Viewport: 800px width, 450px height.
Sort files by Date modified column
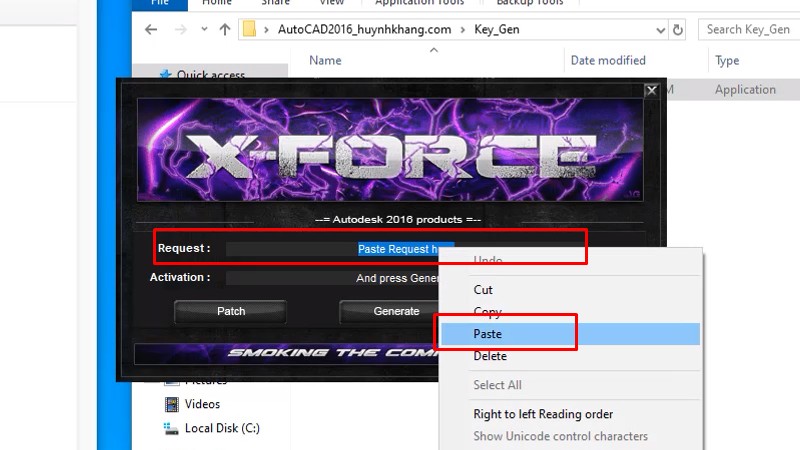point(608,61)
